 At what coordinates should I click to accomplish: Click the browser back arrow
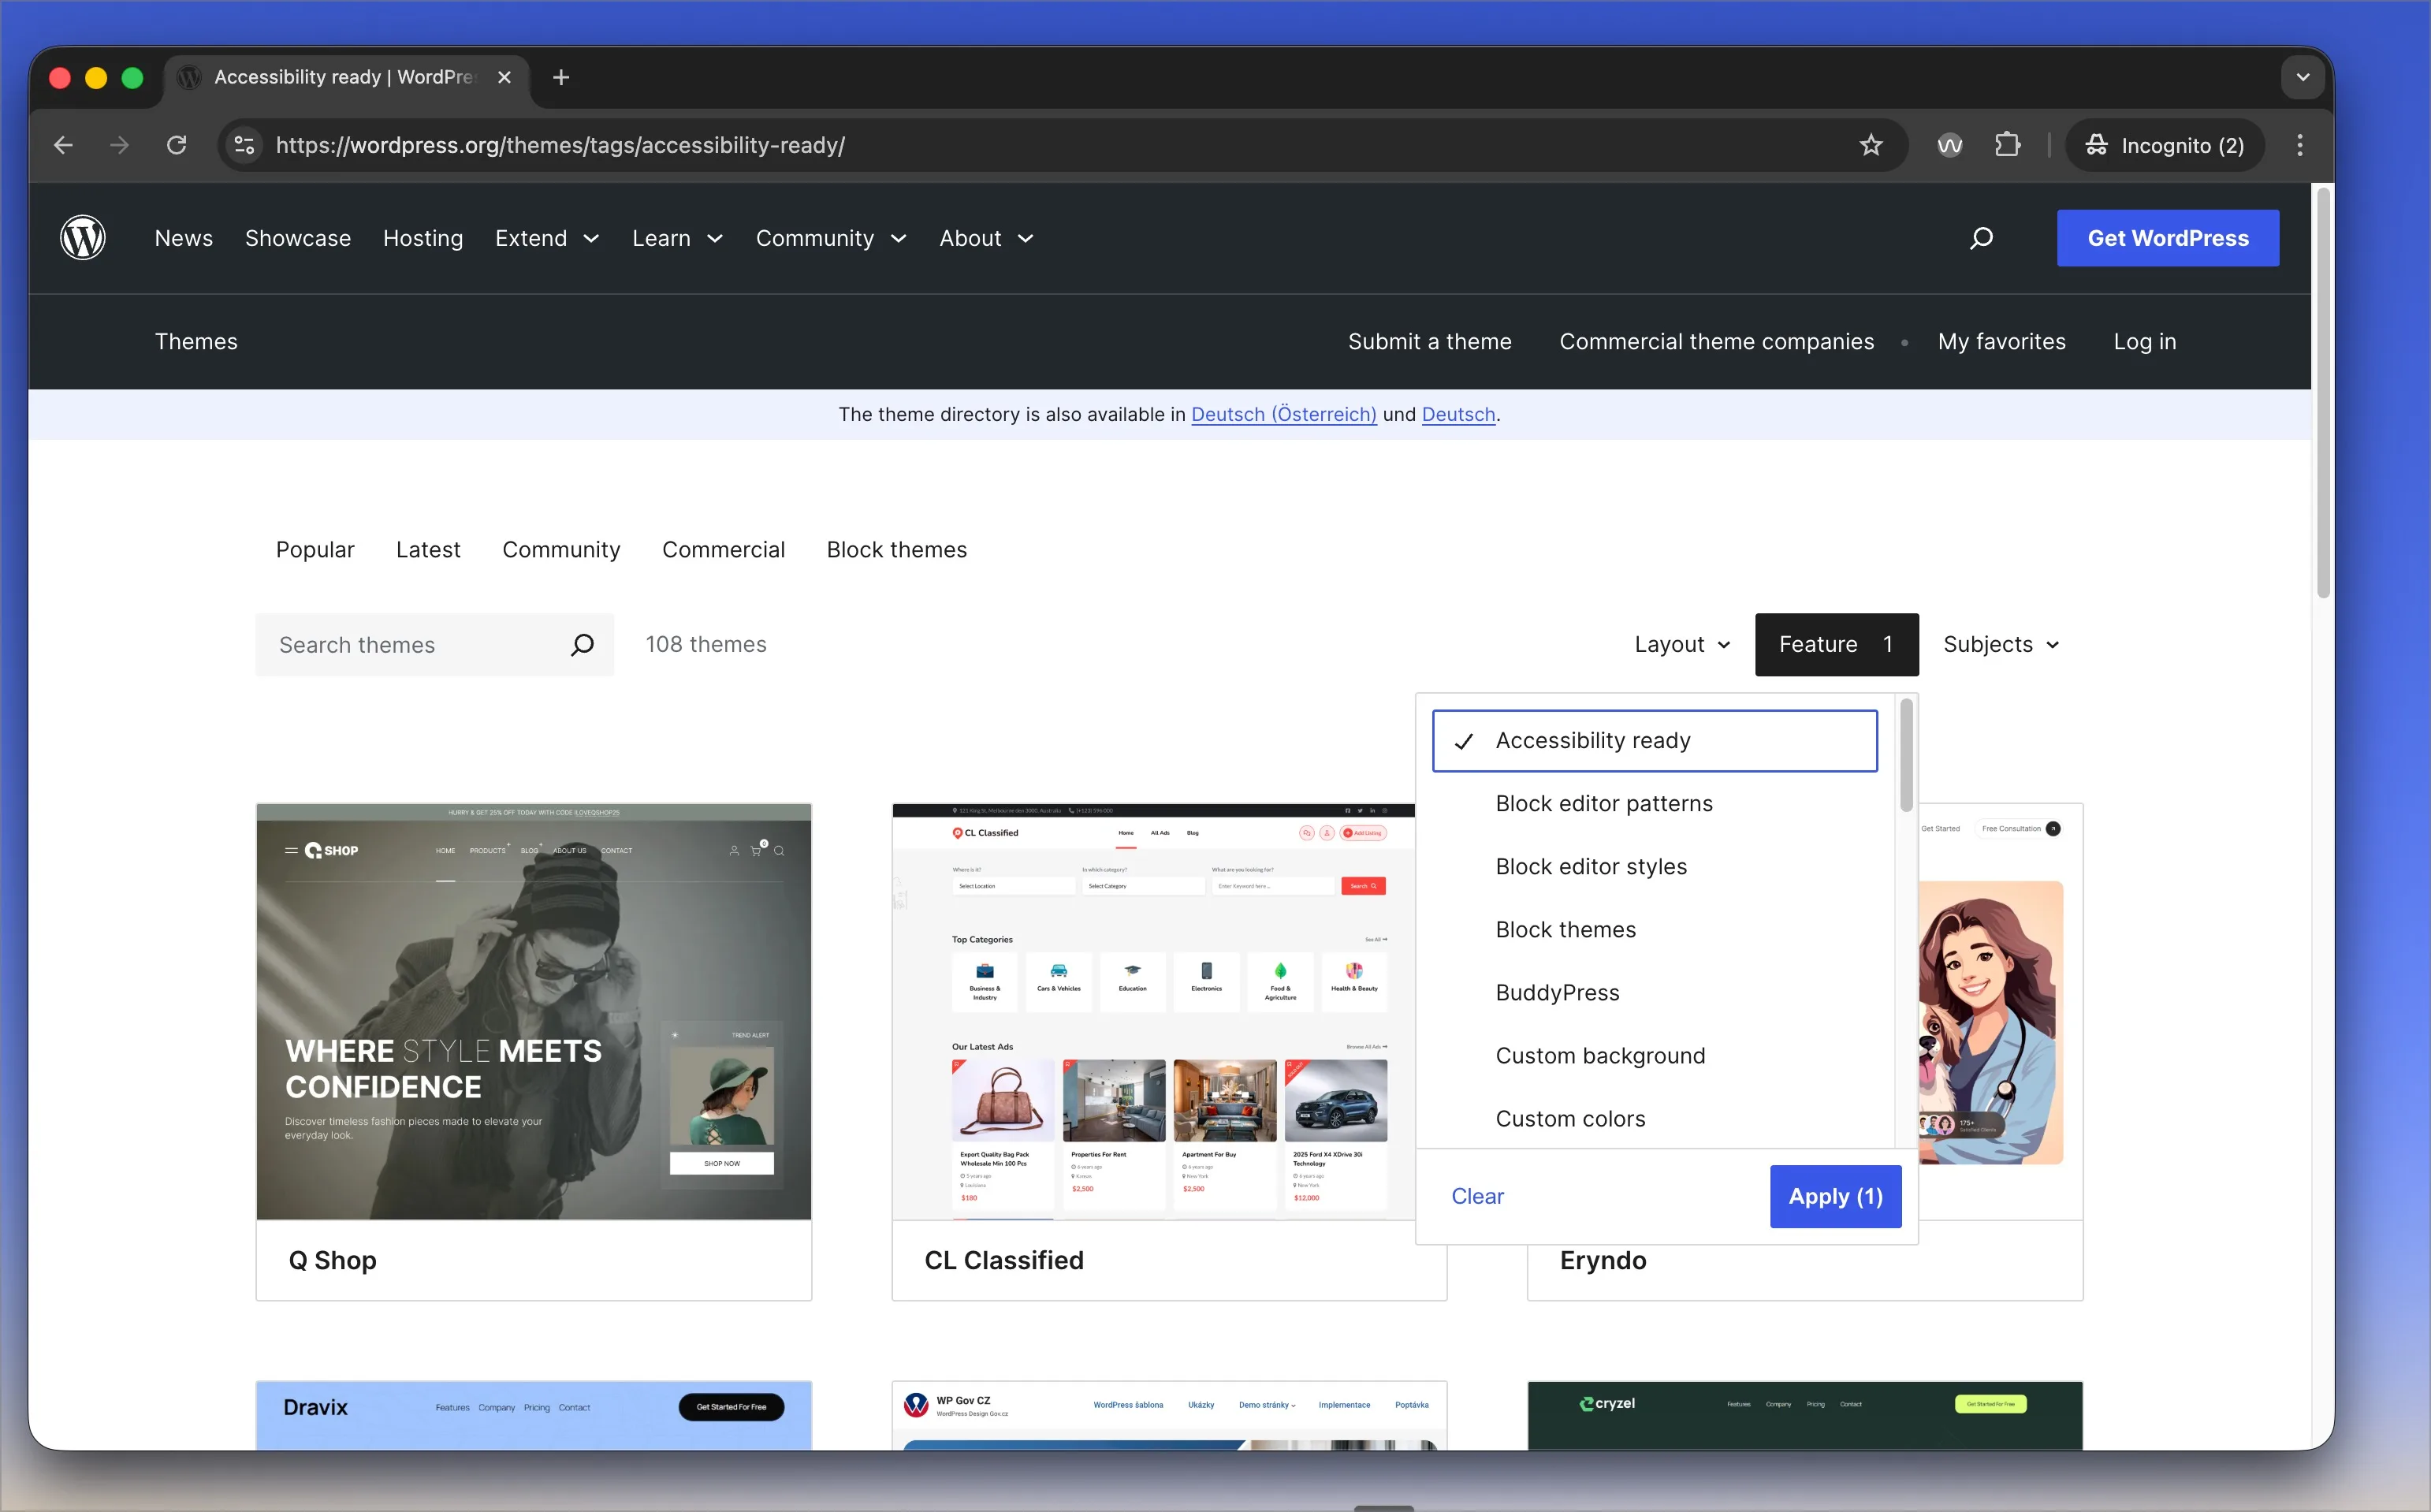point(62,145)
